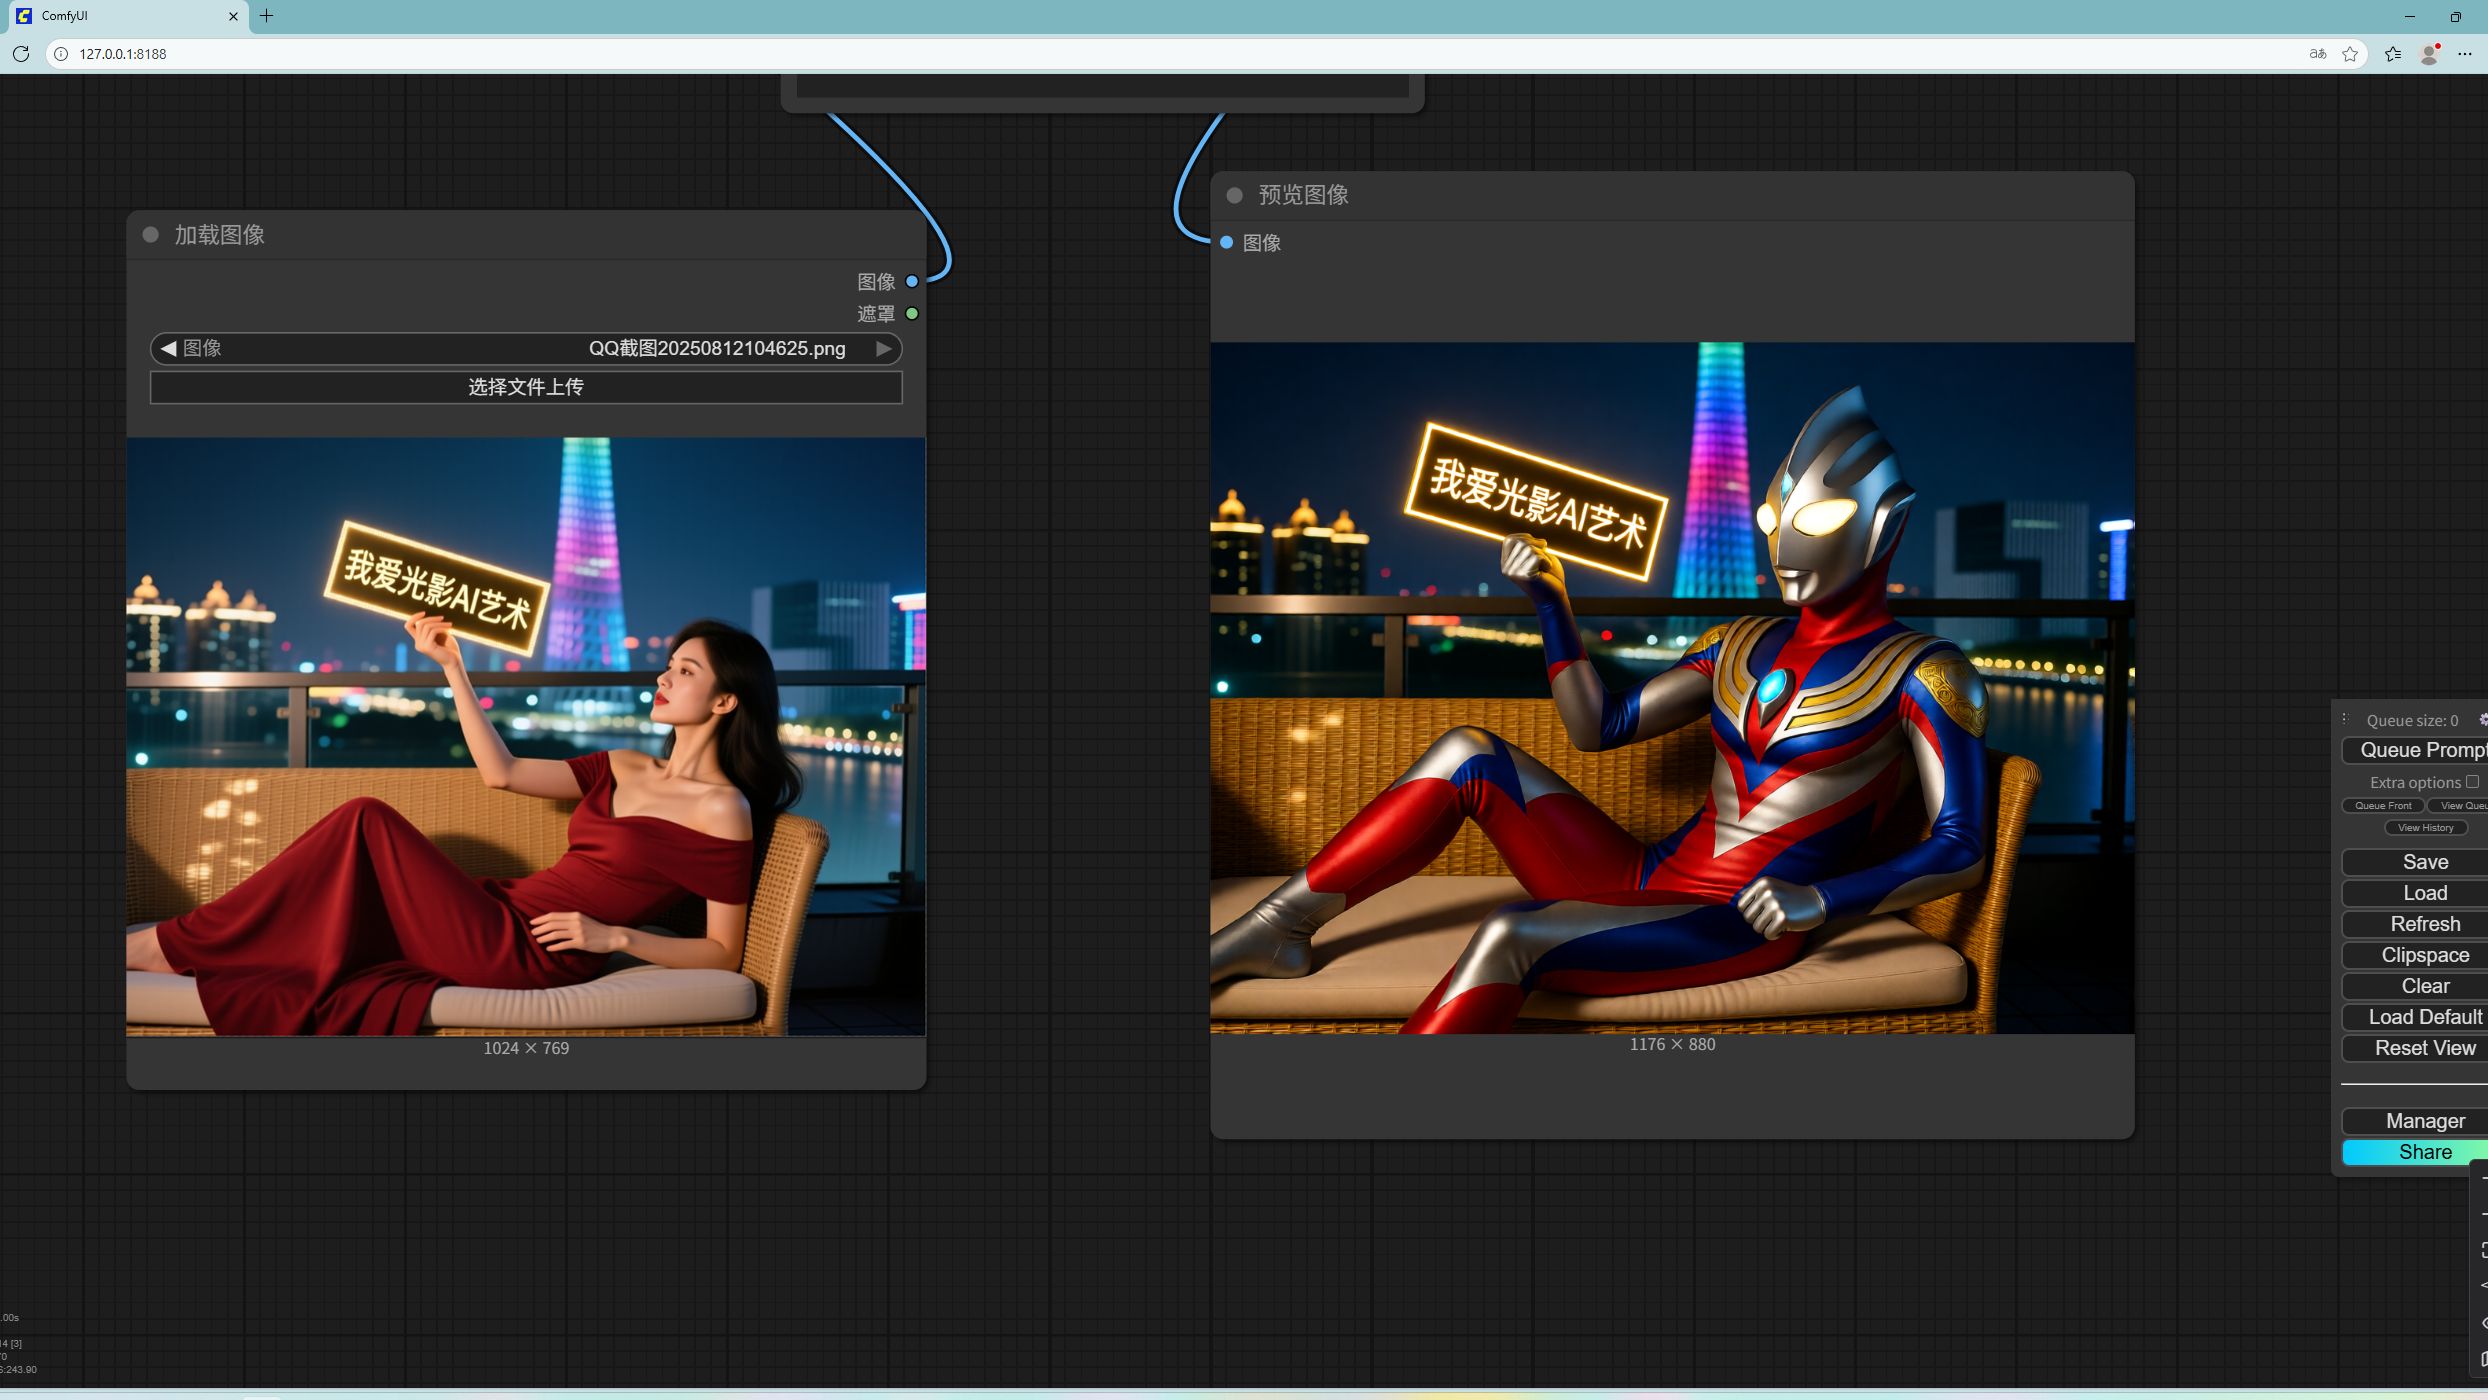The height and width of the screenshot is (1400, 2488).
Task: Add this page to favorites with the star icon
Action: pos(2350,54)
